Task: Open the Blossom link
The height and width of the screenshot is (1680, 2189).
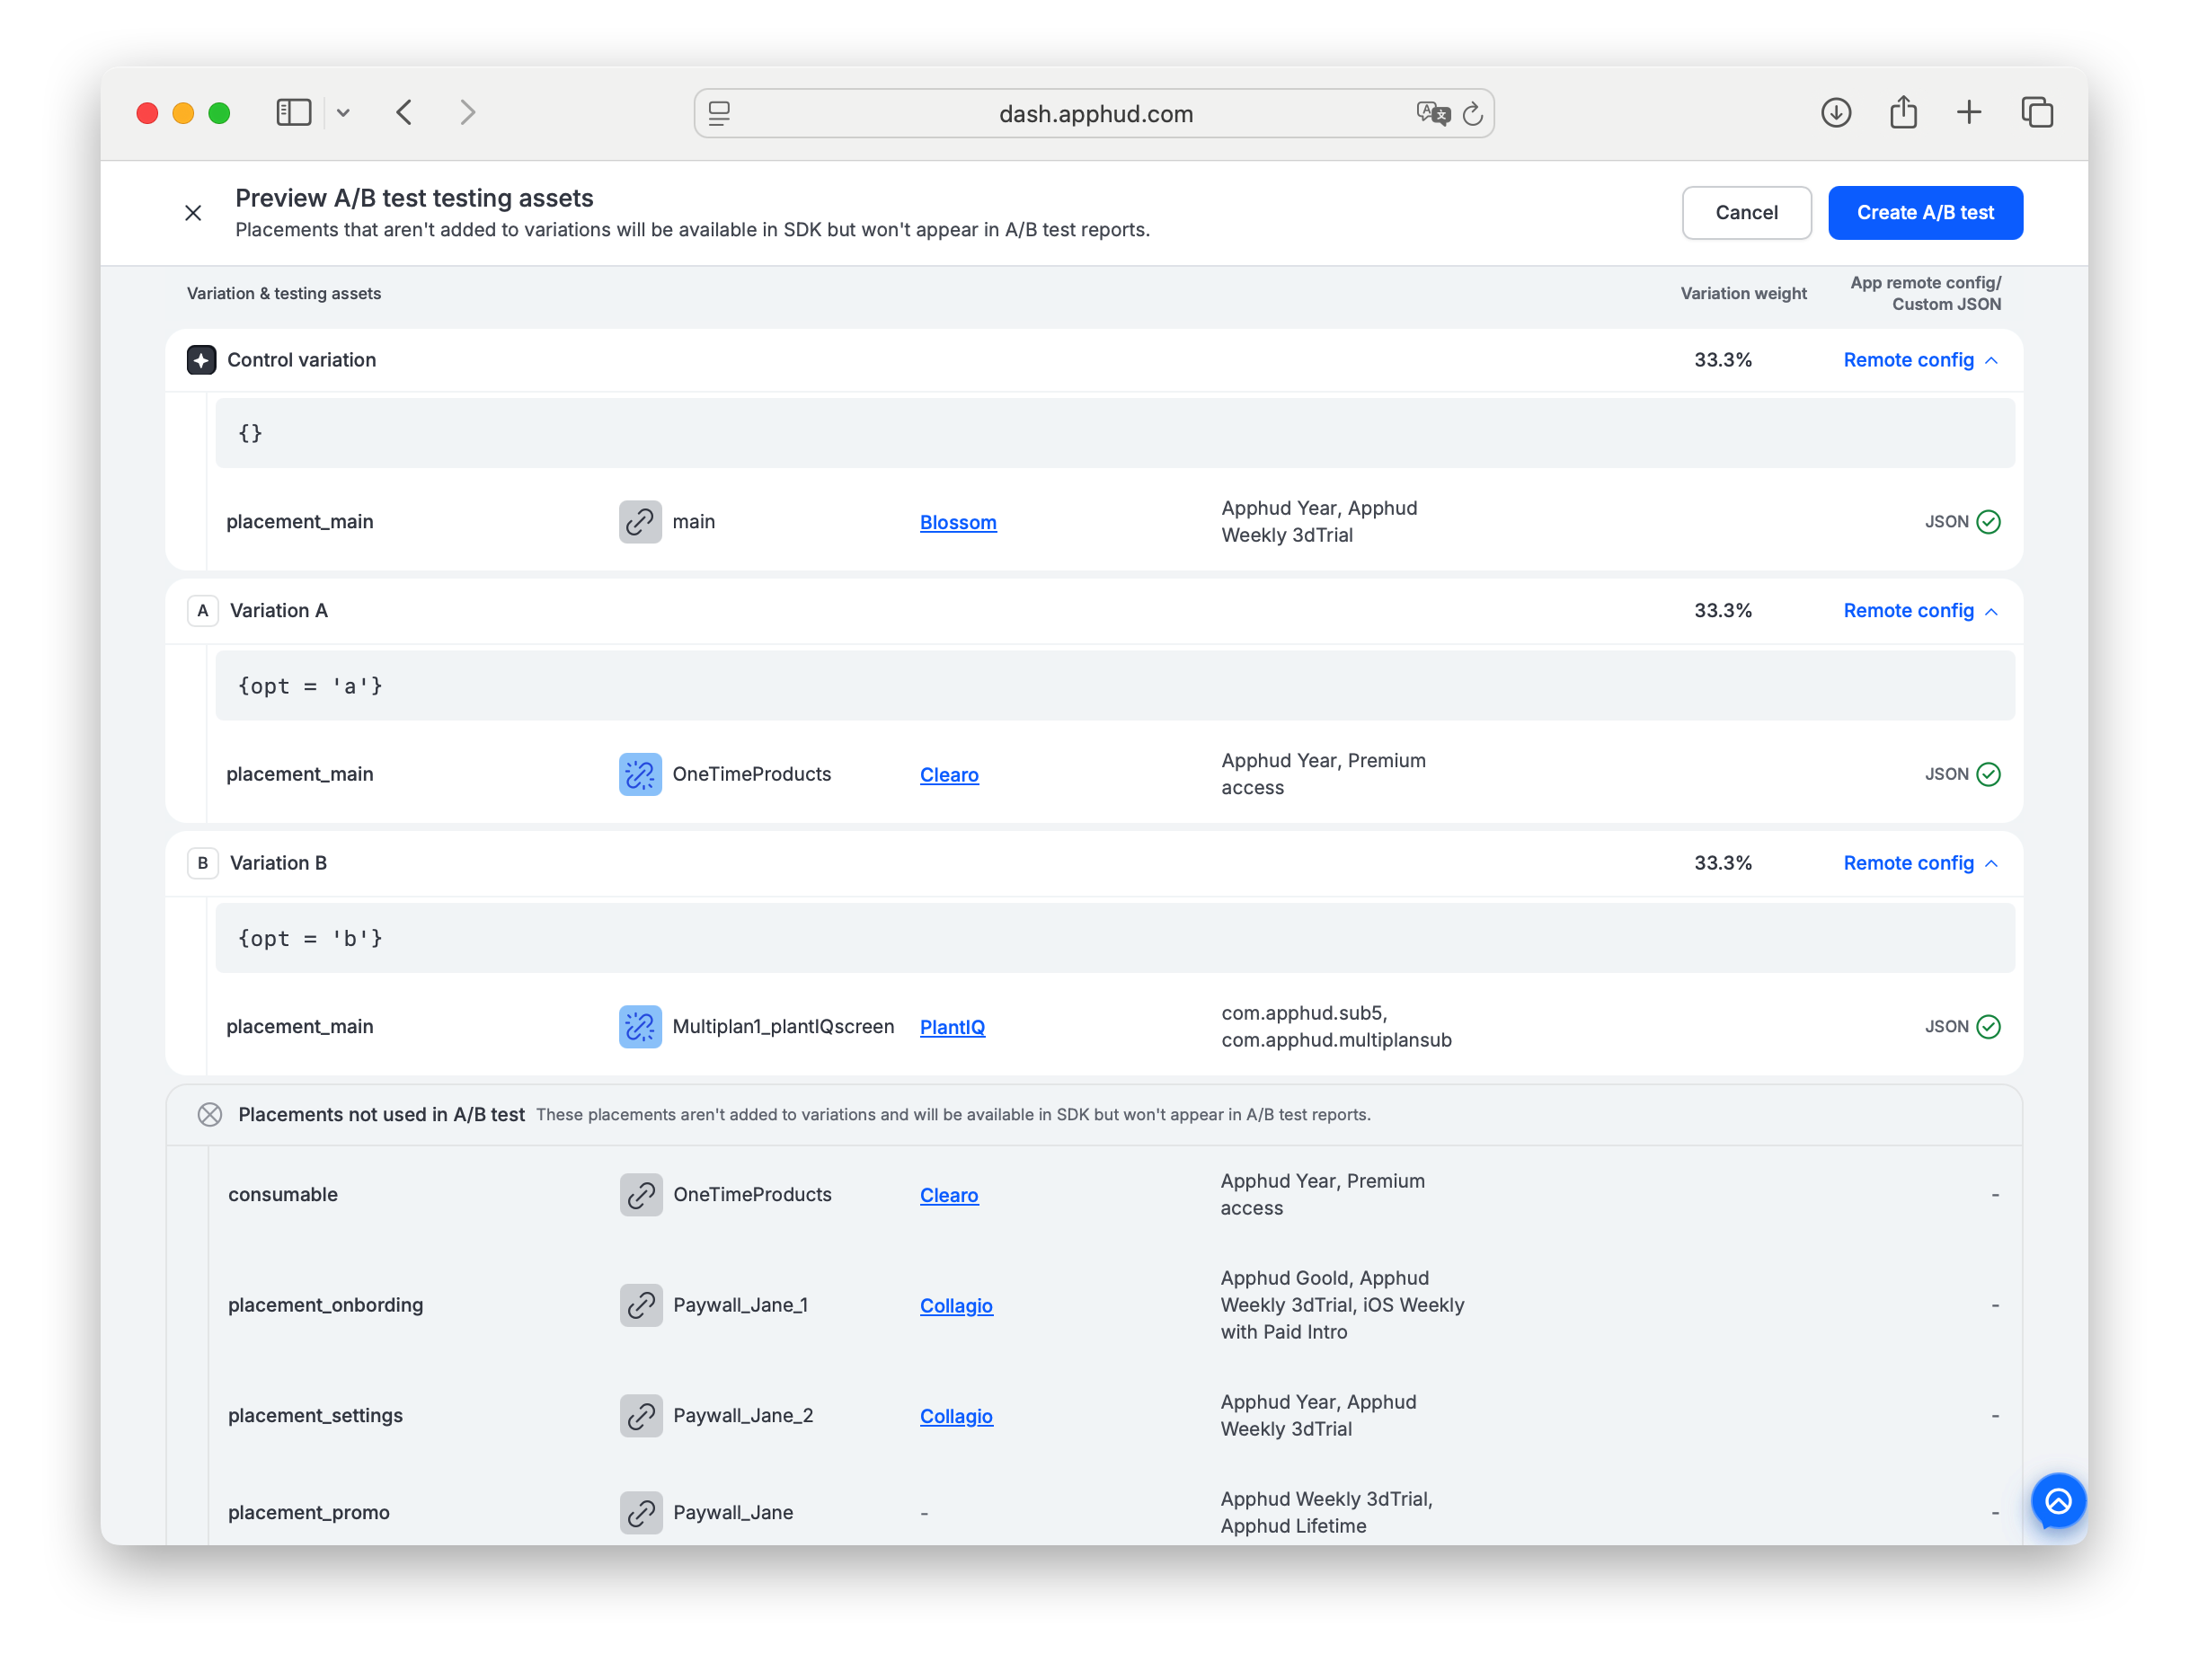Action: pos(958,523)
